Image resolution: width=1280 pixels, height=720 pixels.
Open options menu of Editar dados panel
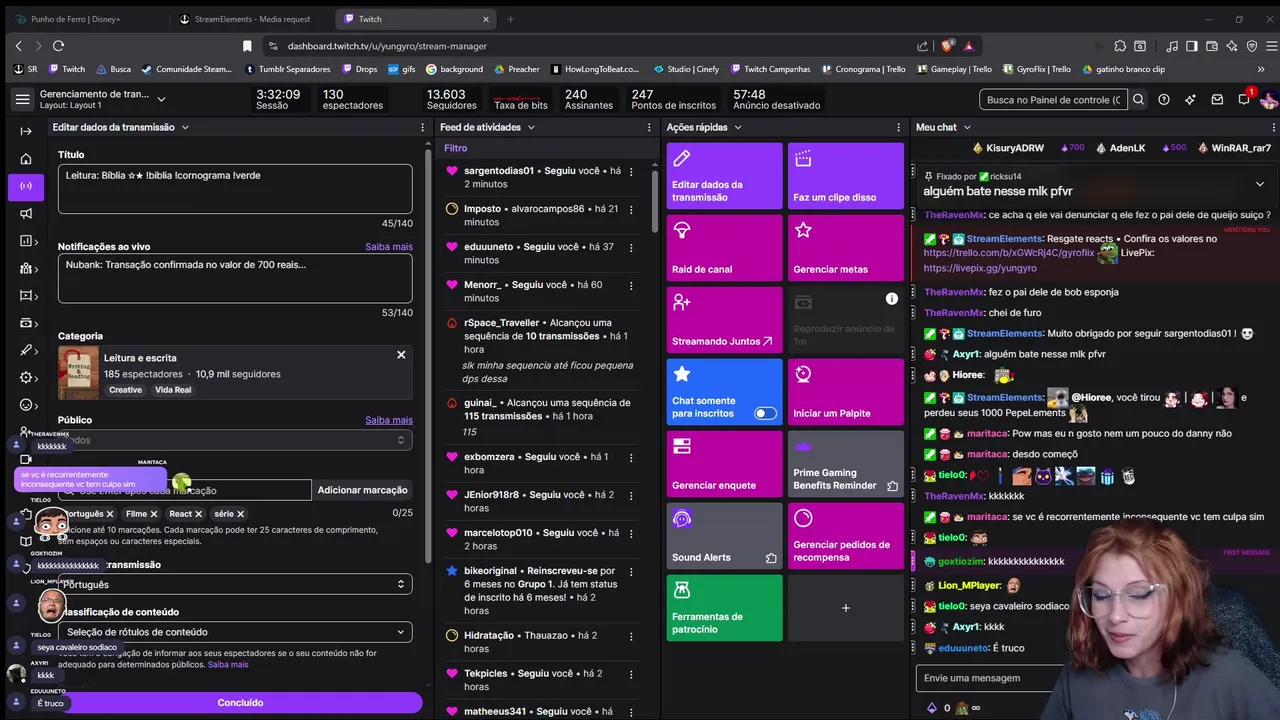(423, 127)
